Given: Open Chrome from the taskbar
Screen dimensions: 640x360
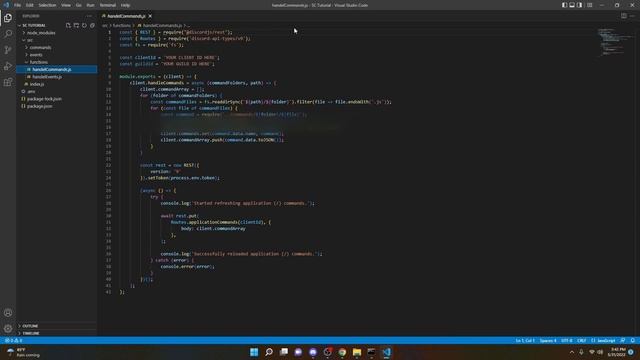Looking at the screenshot, I should click(x=342, y=352).
